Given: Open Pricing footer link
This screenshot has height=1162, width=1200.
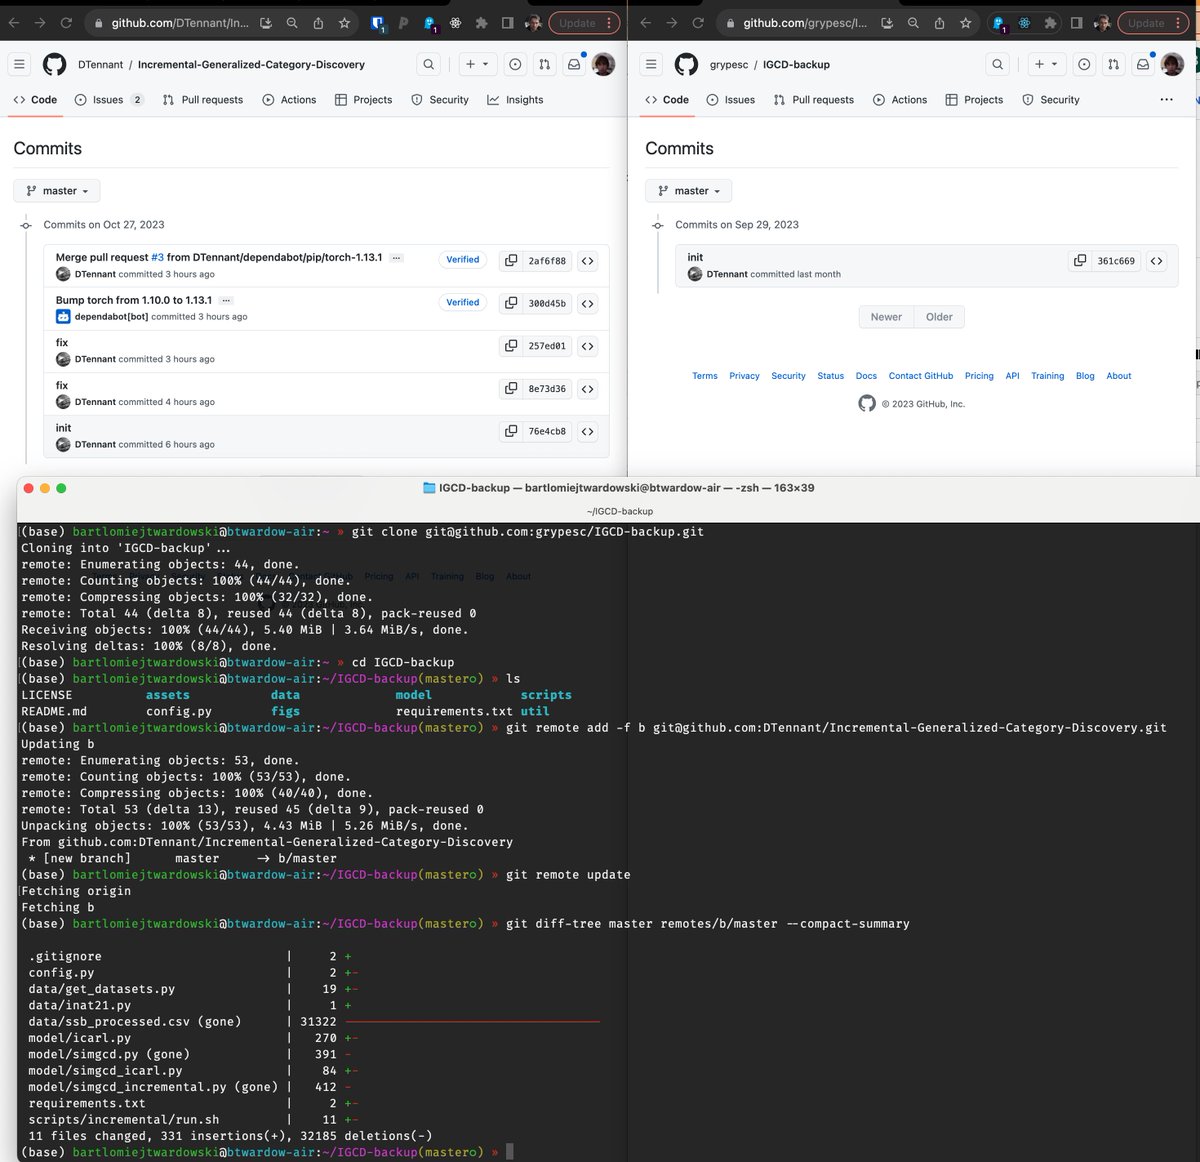Looking at the screenshot, I should [x=979, y=376].
